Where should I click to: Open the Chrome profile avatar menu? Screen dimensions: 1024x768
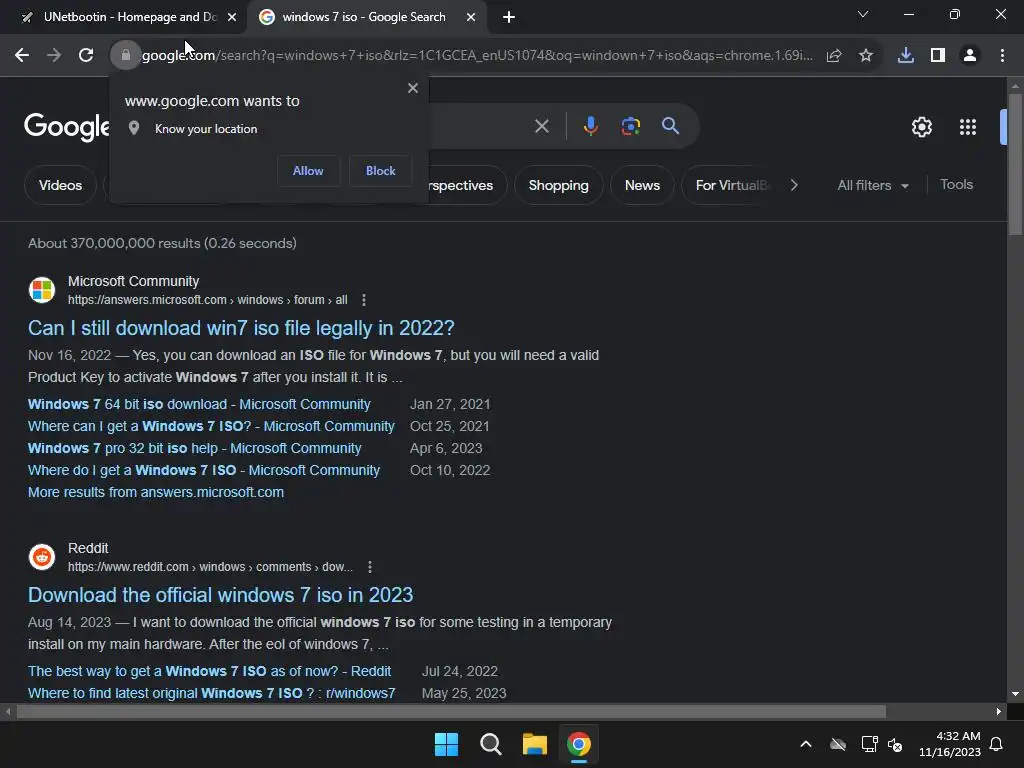tap(970, 56)
